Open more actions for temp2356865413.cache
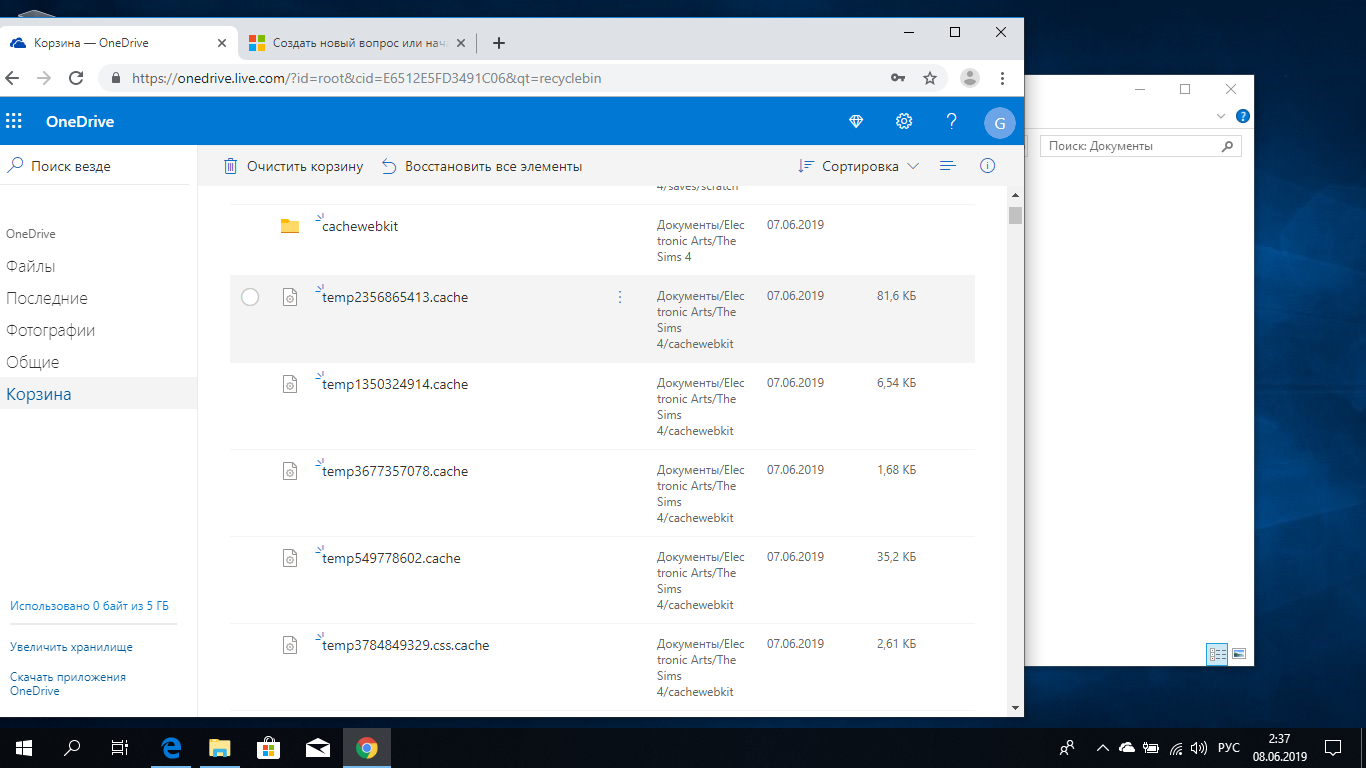1366x768 pixels. click(620, 297)
